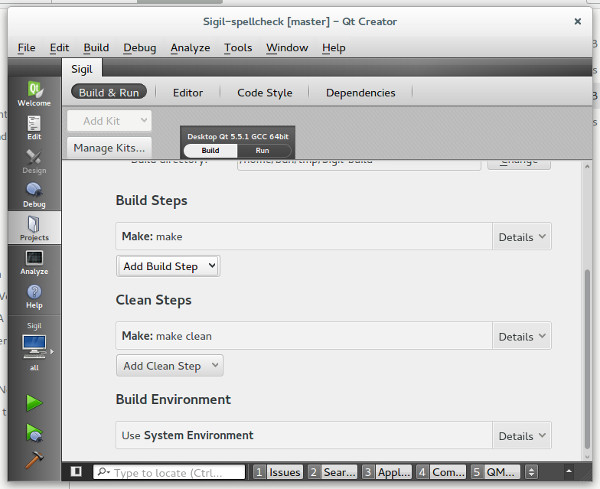
Task: Select the Sigil project tab
Action: click(x=82, y=68)
